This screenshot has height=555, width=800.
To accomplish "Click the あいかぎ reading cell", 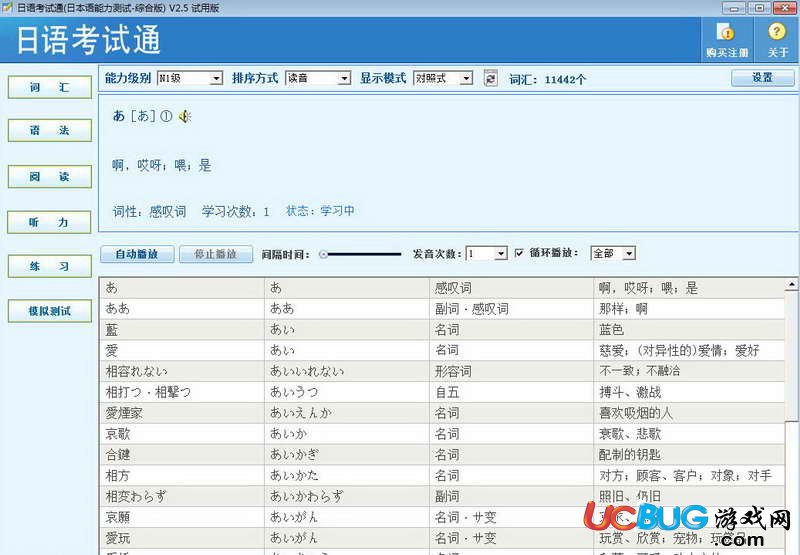I will tap(347, 455).
